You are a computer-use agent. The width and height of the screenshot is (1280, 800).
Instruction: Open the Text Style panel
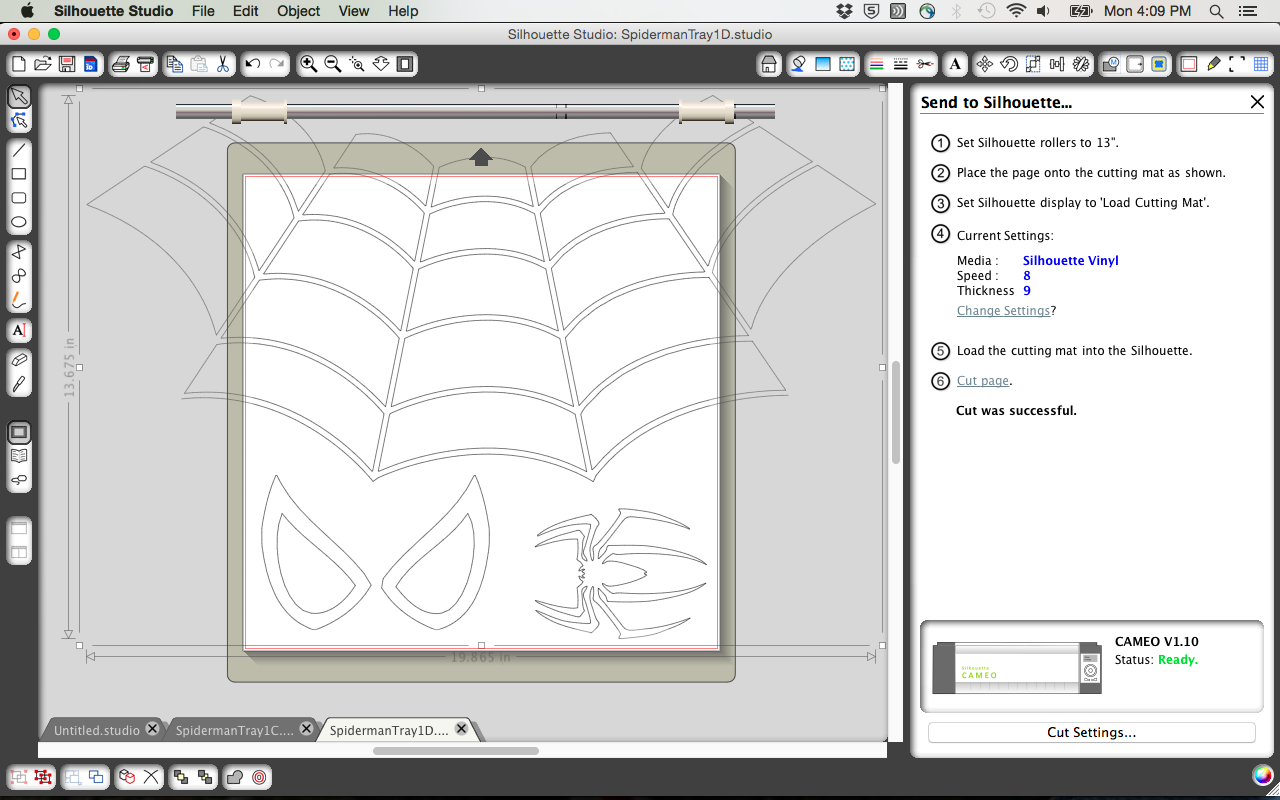[955, 64]
